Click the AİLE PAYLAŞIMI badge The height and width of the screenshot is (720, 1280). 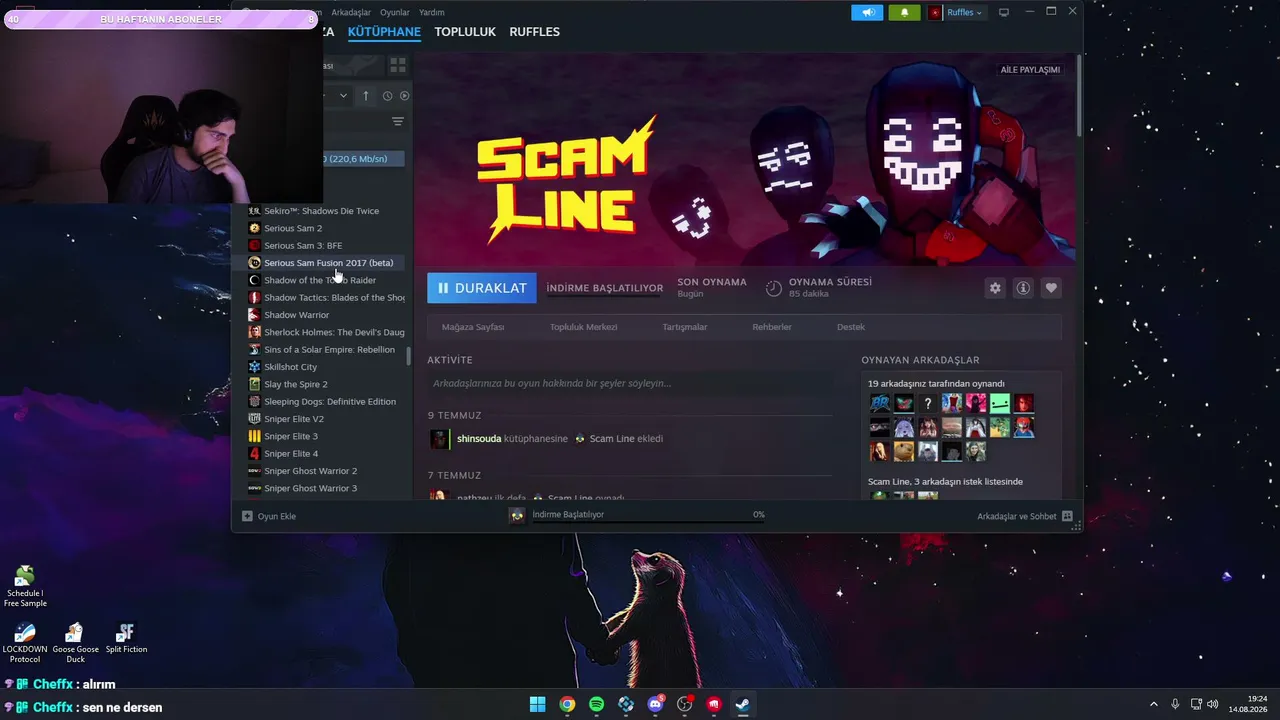[x=1030, y=70]
